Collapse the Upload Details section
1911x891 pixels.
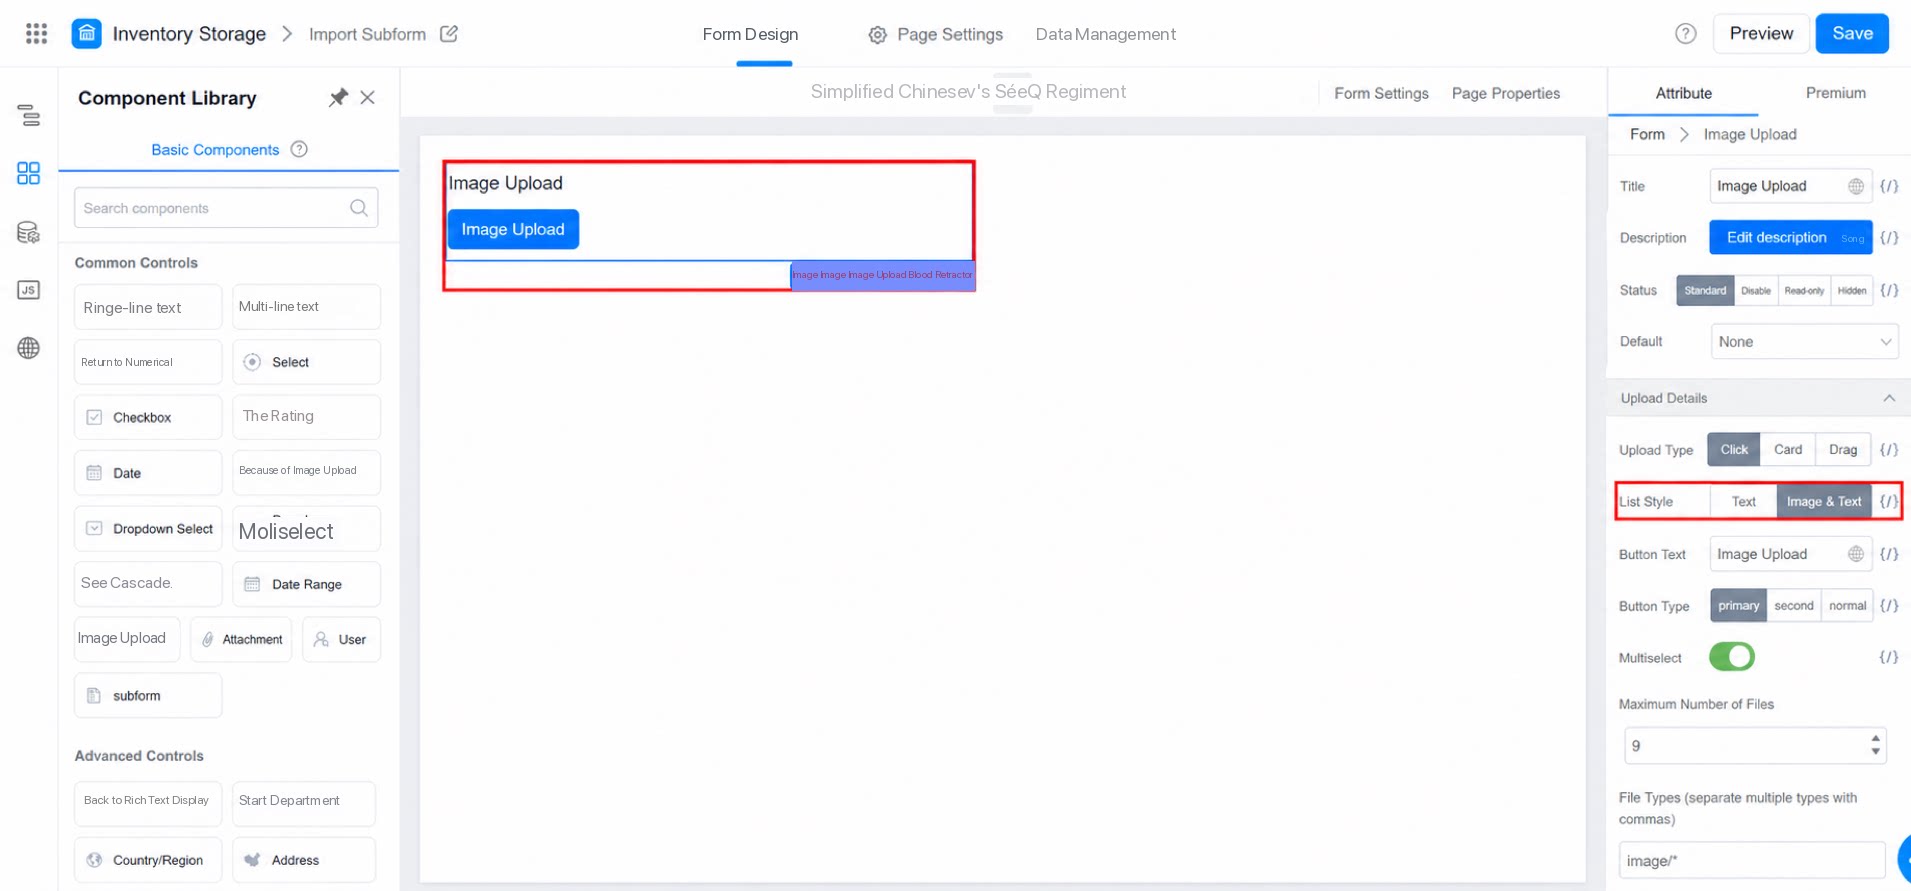click(1889, 398)
